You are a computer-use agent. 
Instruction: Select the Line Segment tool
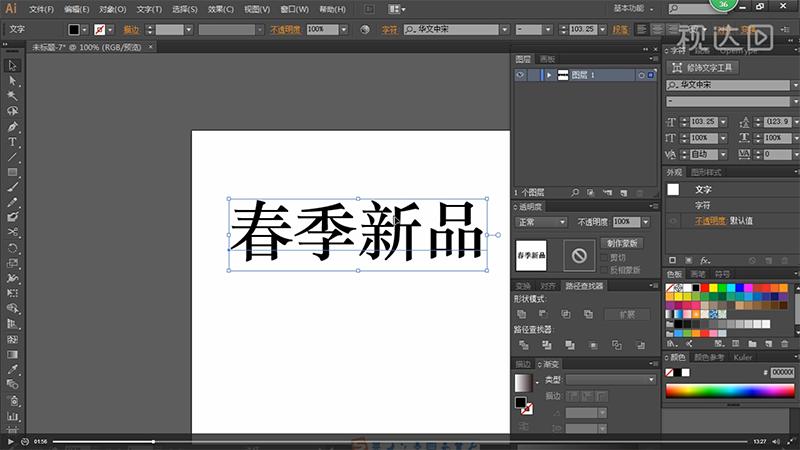12,157
